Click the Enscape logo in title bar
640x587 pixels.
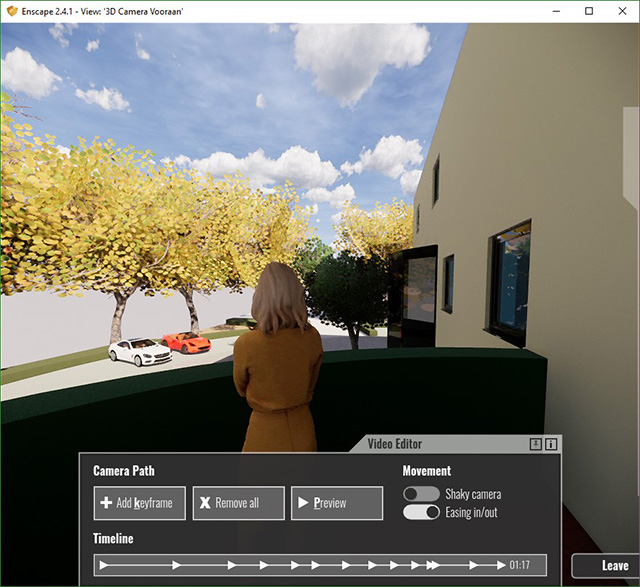12,11
